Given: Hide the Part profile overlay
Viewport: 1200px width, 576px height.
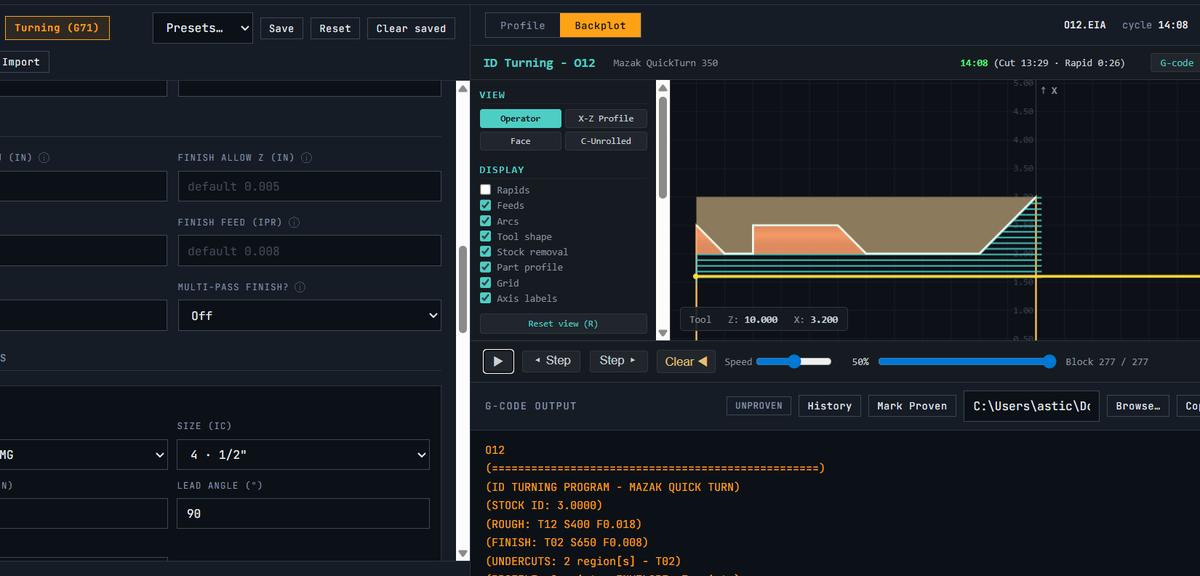Looking at the screenshot, I should 486,267.
